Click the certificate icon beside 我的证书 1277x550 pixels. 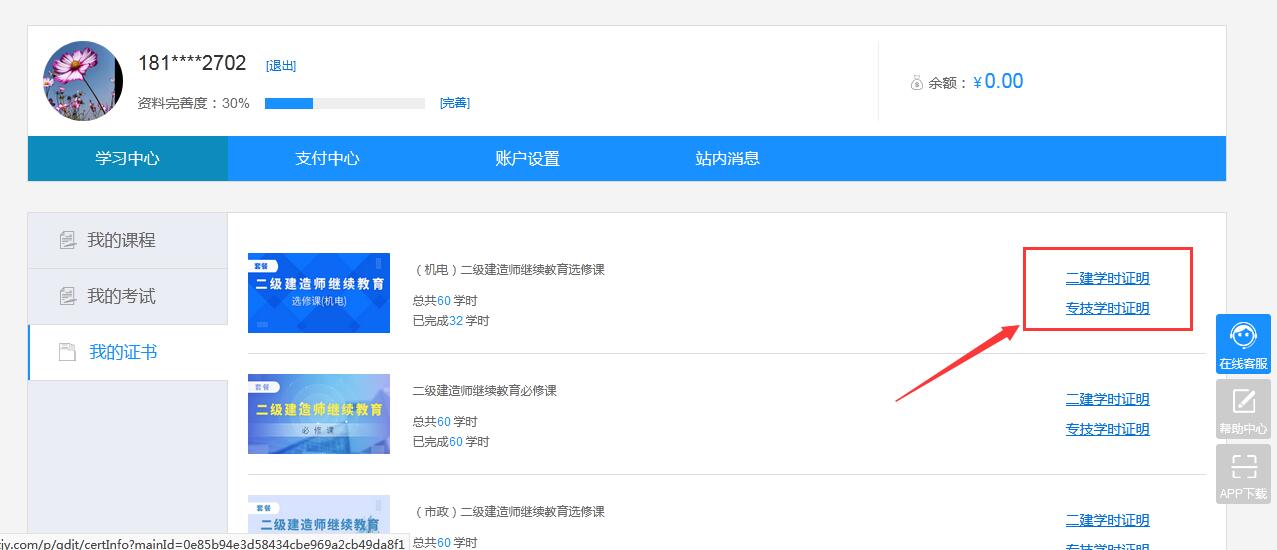tap(68, 353)
